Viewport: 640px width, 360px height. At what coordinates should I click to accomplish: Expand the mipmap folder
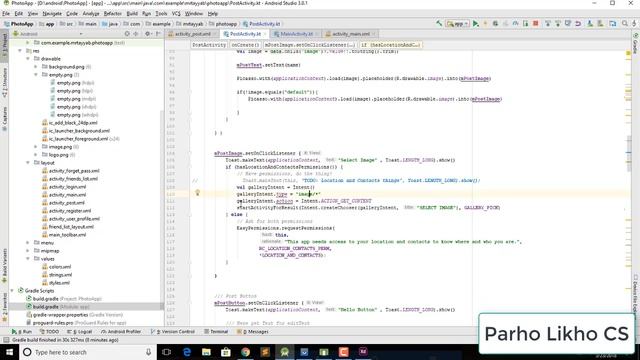28,251
